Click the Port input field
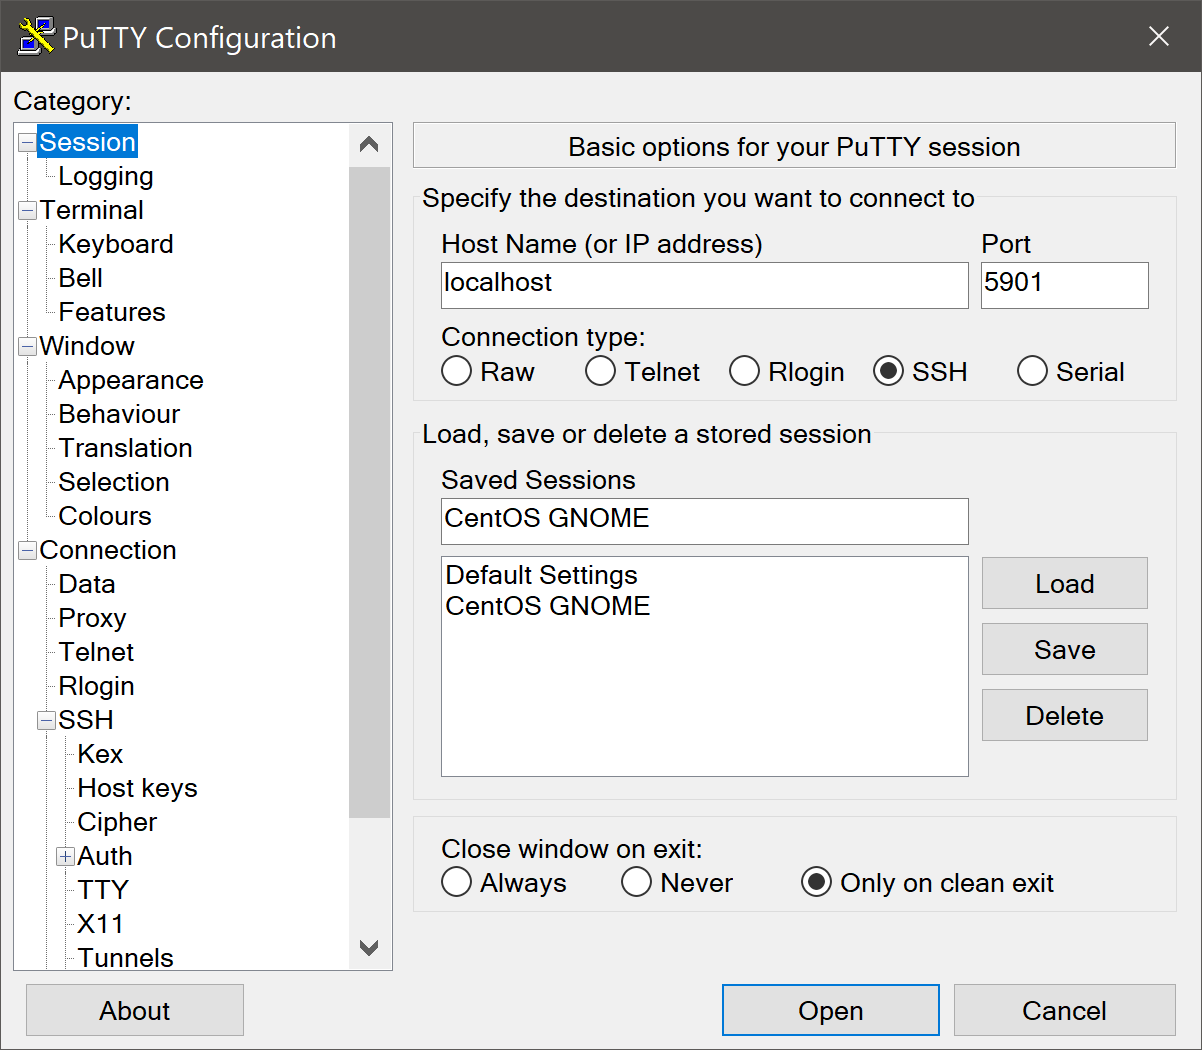The image size is (1202, 1050). [x=1064, y=285]
